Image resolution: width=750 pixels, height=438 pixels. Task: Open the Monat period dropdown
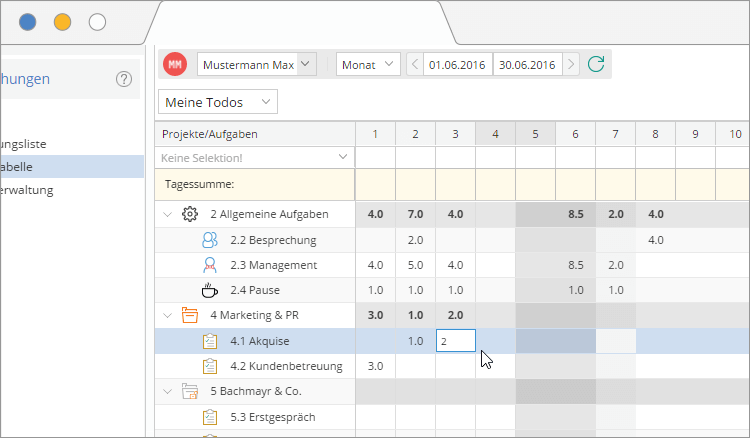tap(368, 65)
